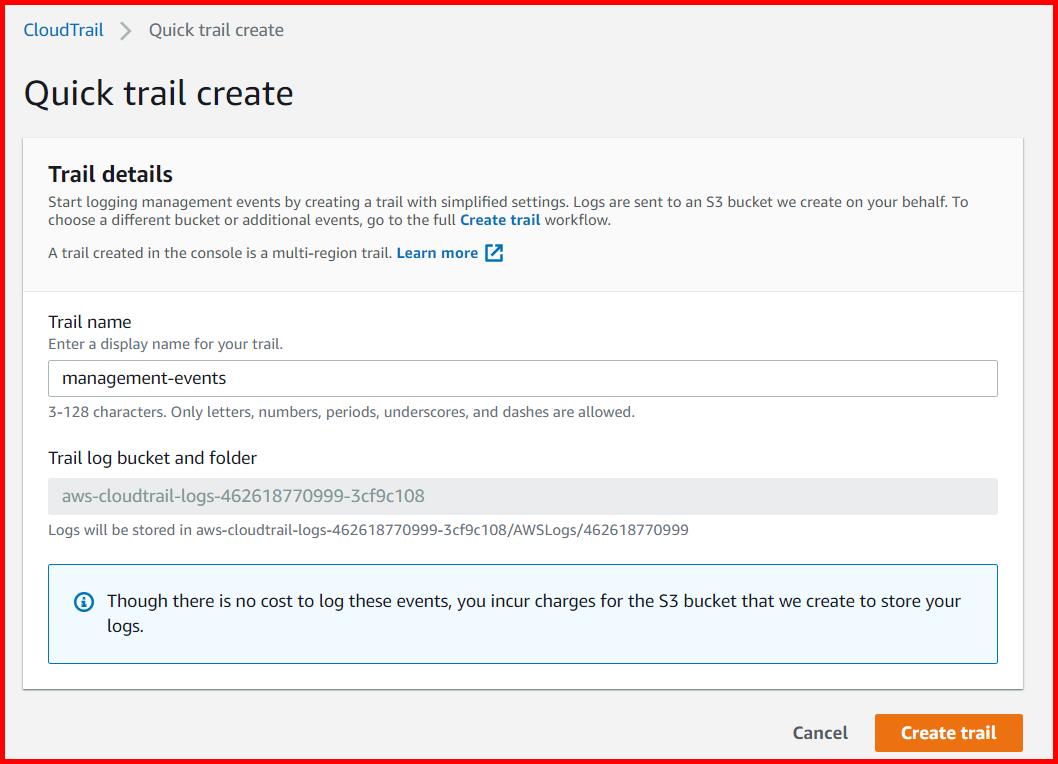Open the full Create trail workflow link
This screenshot has width=1058, height=764.
[x=500, y=220]
